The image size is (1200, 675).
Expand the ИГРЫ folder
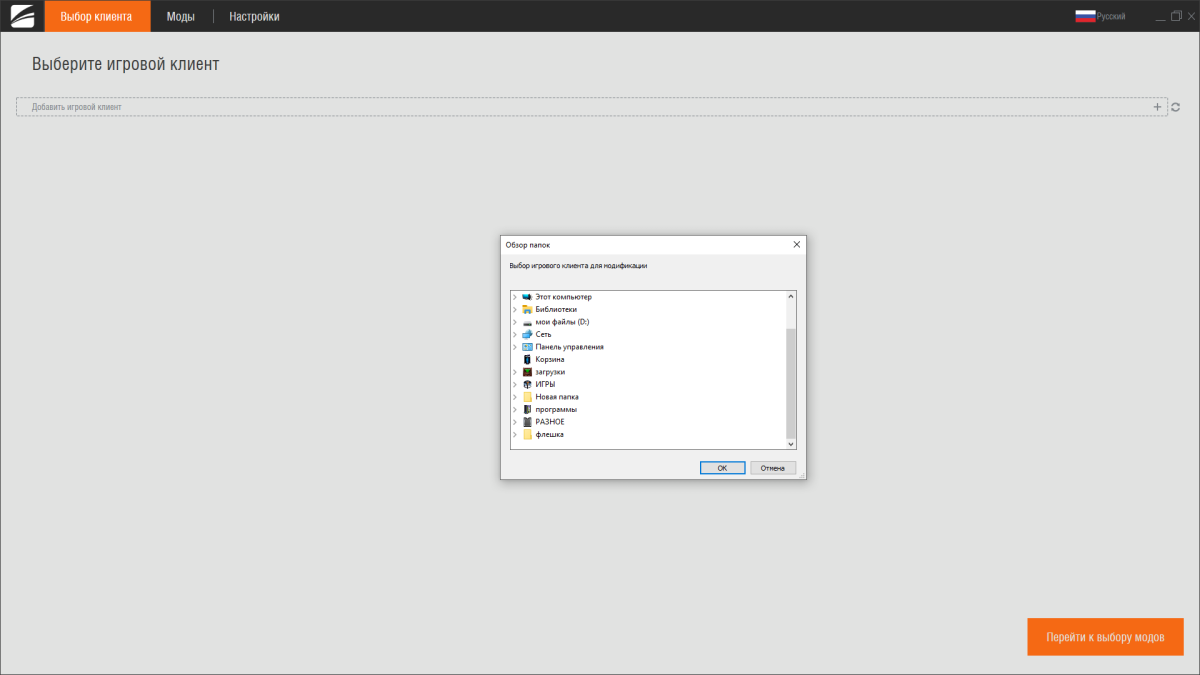tap(515, 384)
